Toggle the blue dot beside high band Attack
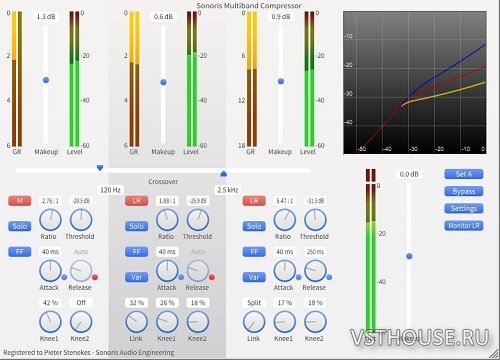Viewport: 500px width, 360px height. [x=299, y=277]
